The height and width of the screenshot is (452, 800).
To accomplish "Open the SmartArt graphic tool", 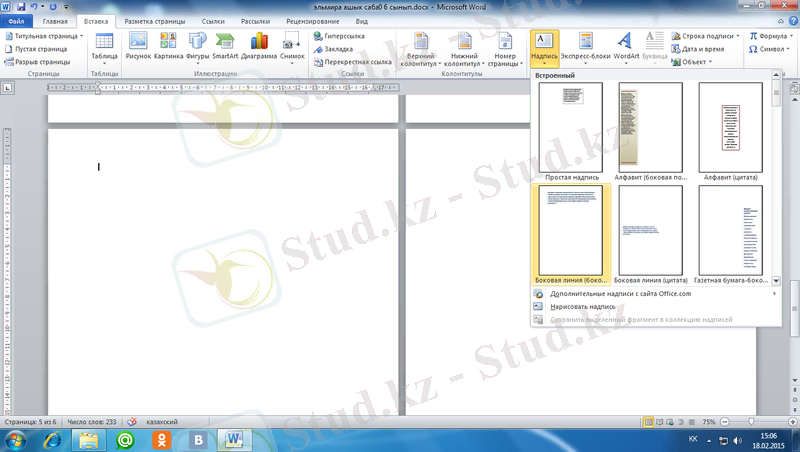I will [x=225, y=46].
